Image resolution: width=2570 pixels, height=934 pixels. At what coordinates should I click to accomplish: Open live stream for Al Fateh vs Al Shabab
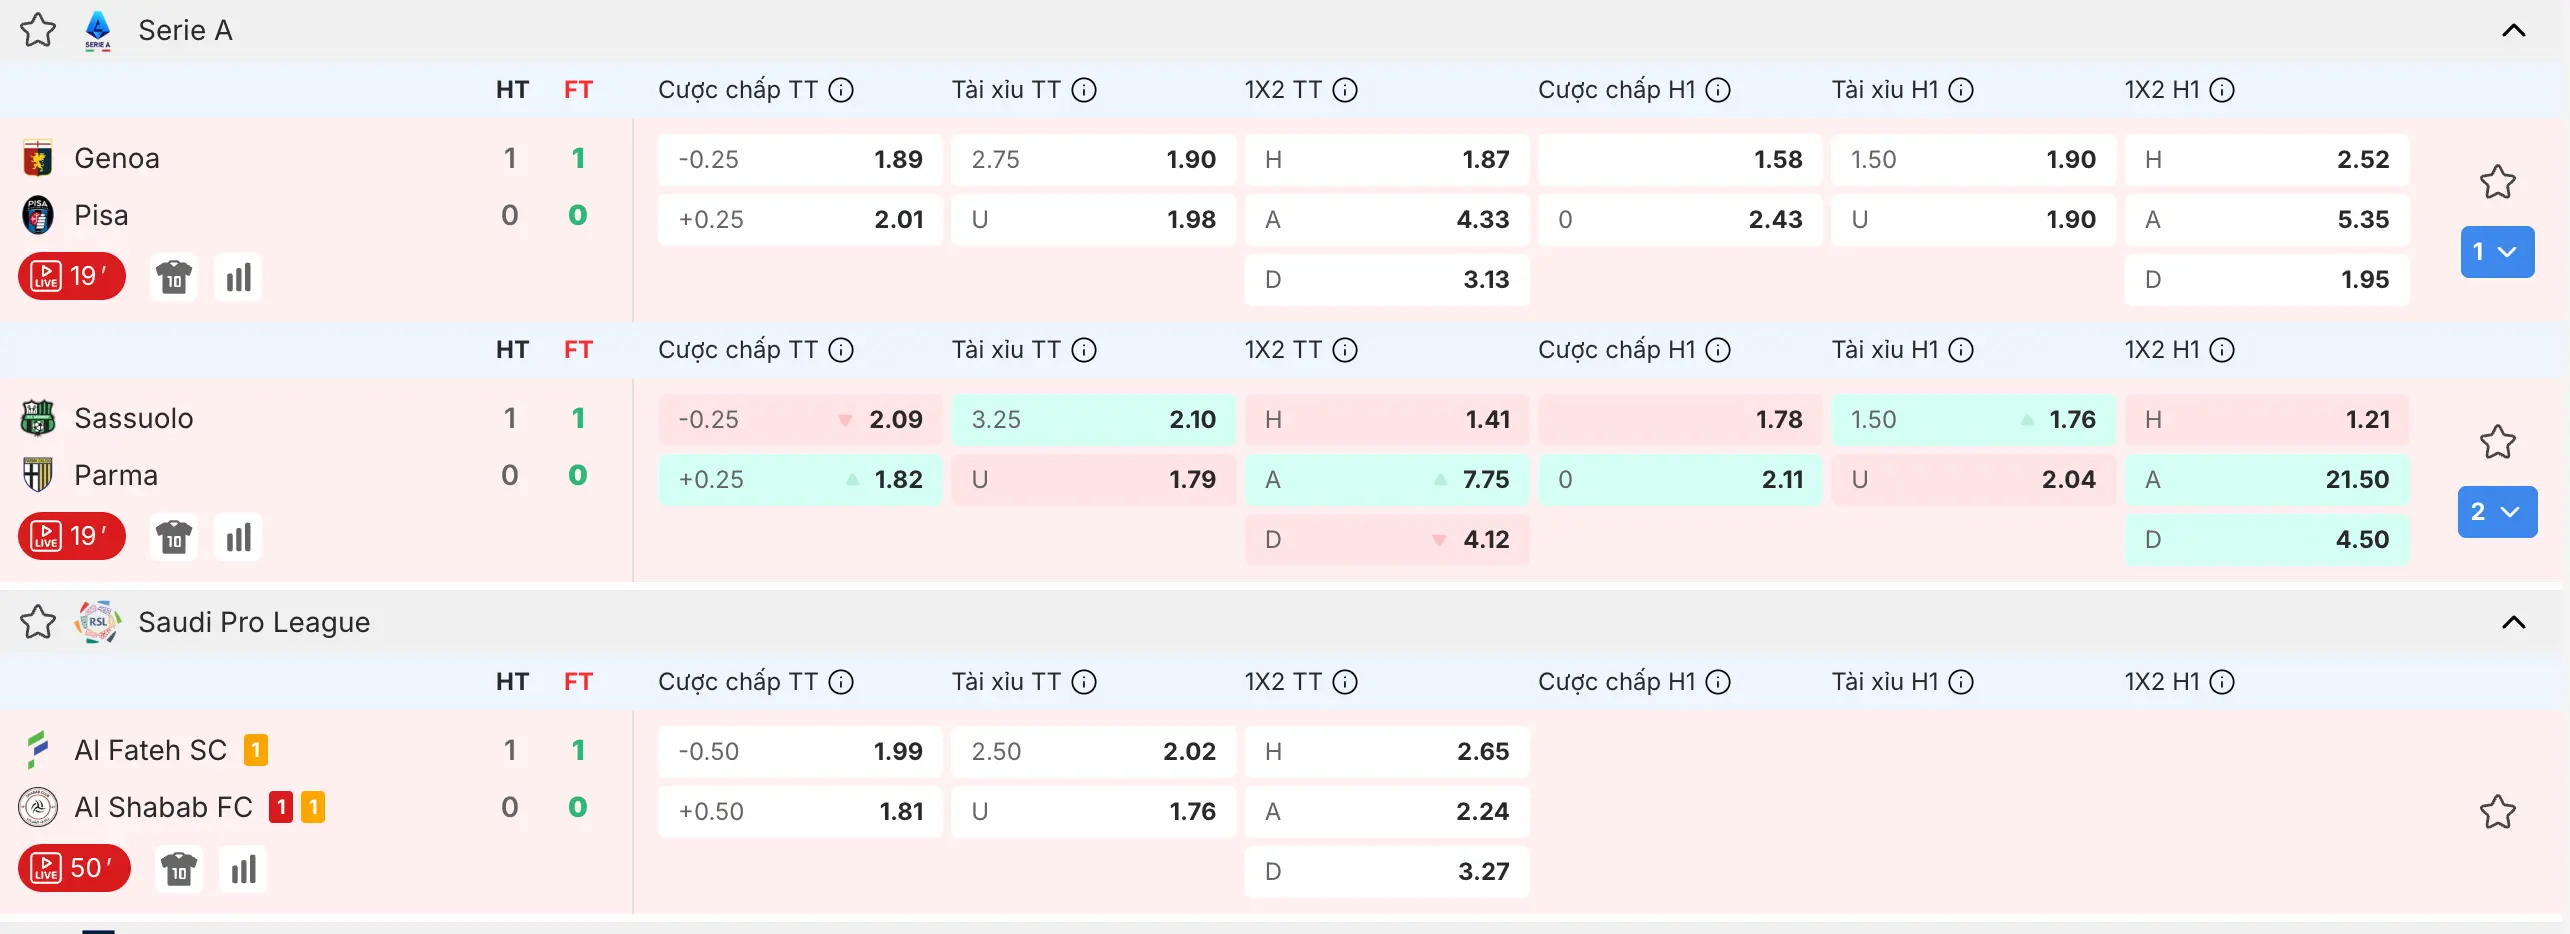pos(73,868)
